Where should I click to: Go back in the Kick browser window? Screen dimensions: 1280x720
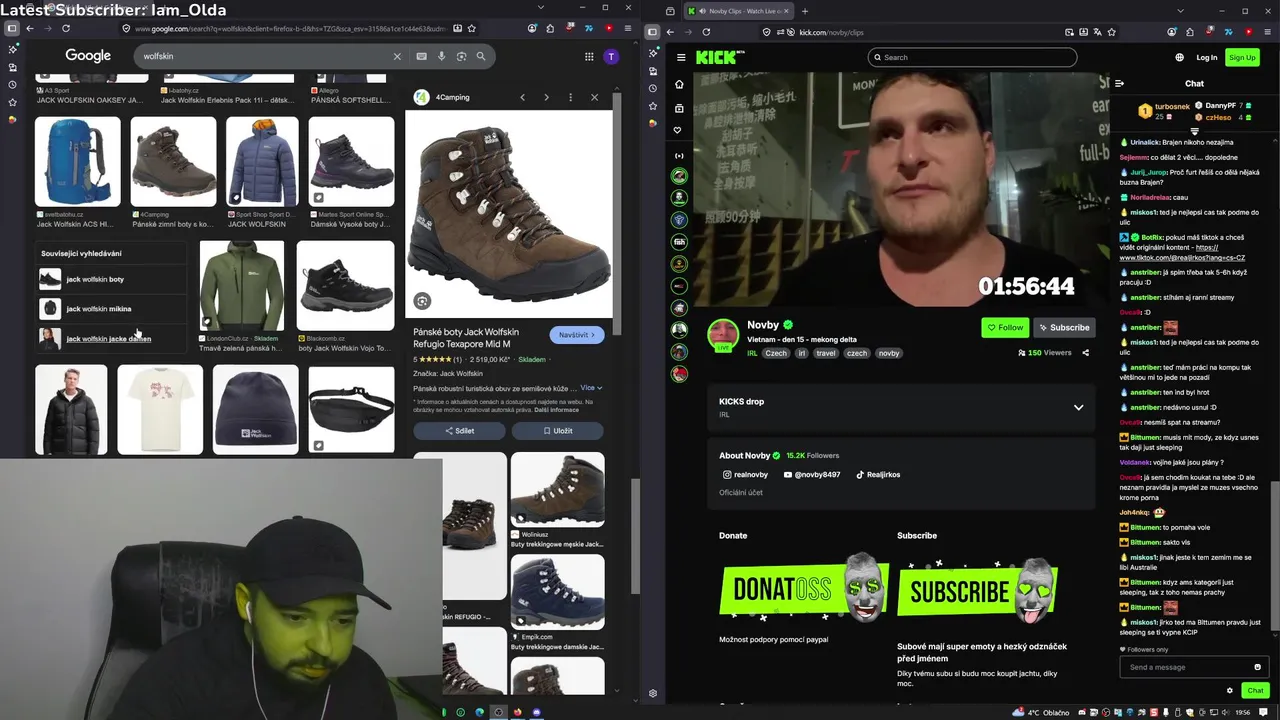point(670,32)
